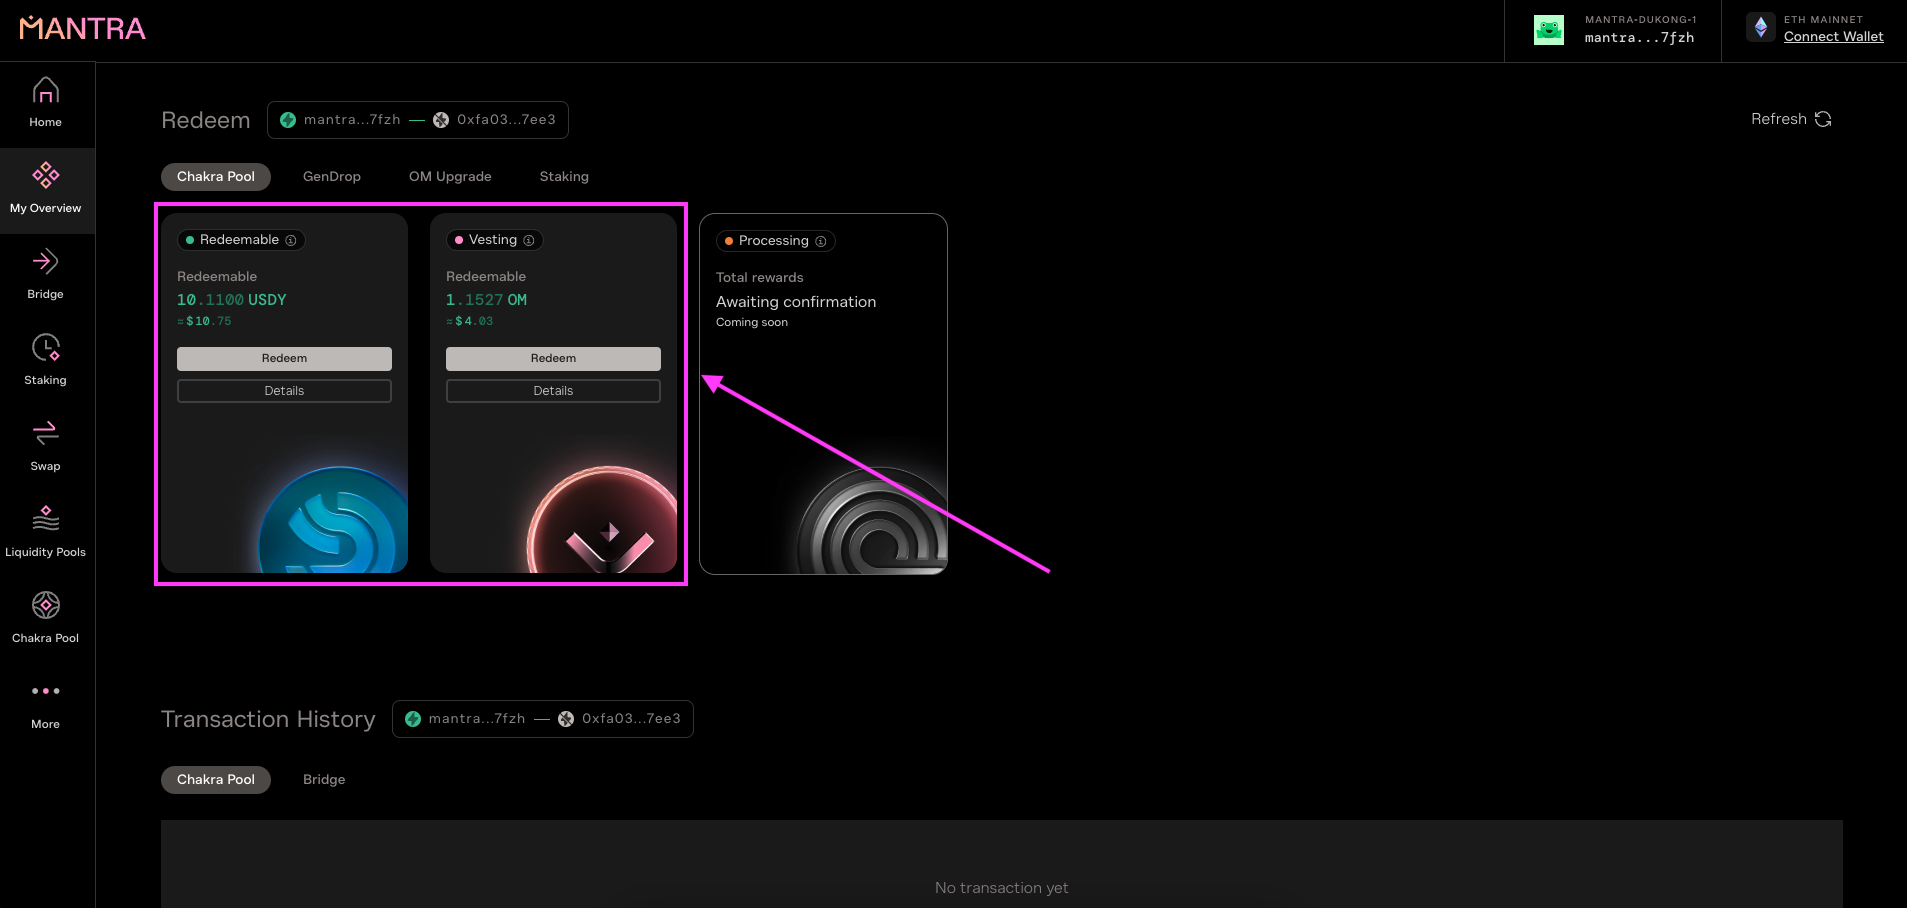Switch to the GenDrop tab

click(331, 176)
